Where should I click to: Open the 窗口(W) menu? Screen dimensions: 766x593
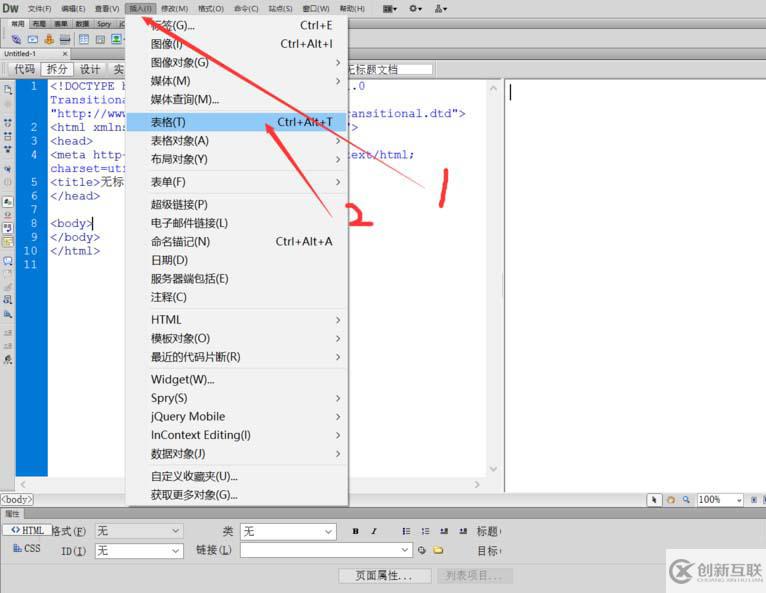pyautogui.click(x=316, y=9)
